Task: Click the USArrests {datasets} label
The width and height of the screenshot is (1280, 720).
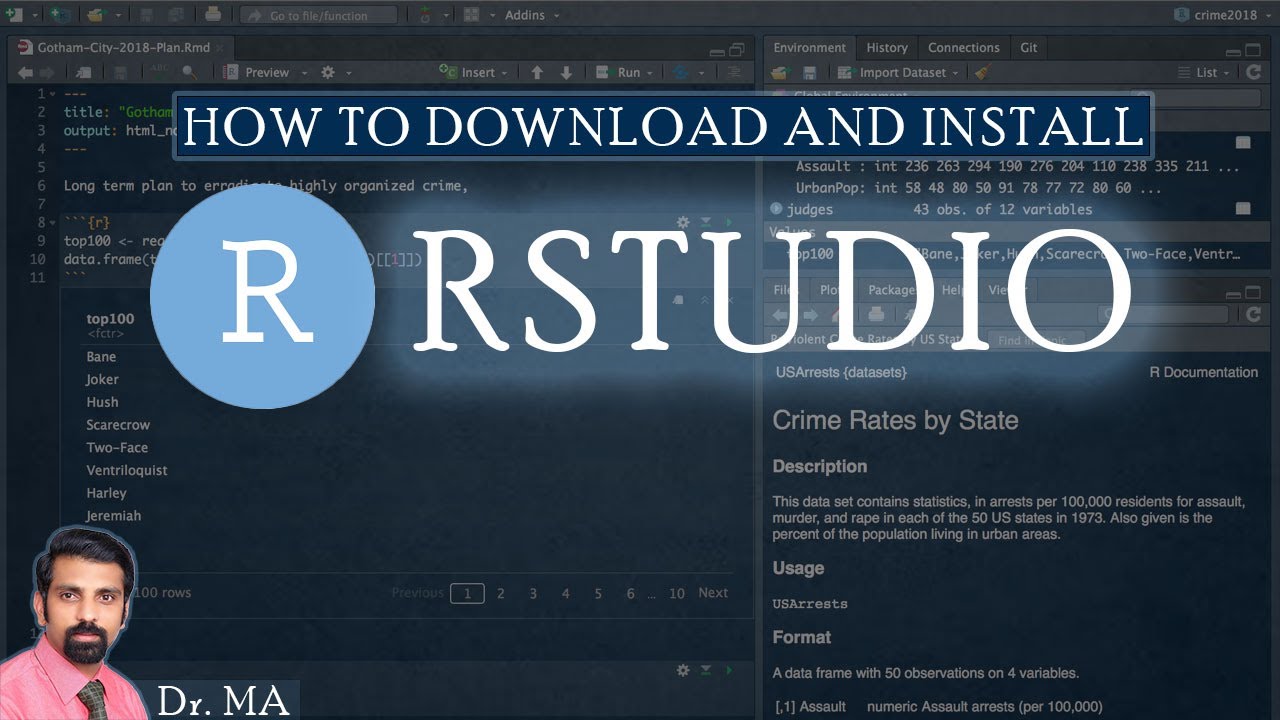Action: (x=841, y=372)
